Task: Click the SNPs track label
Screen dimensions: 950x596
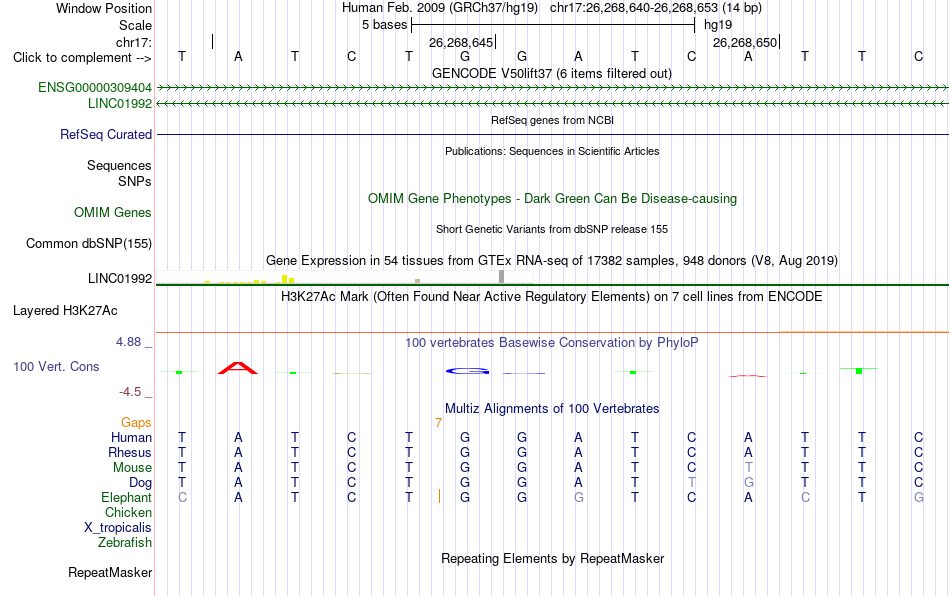Action: [x=135, y=181]
